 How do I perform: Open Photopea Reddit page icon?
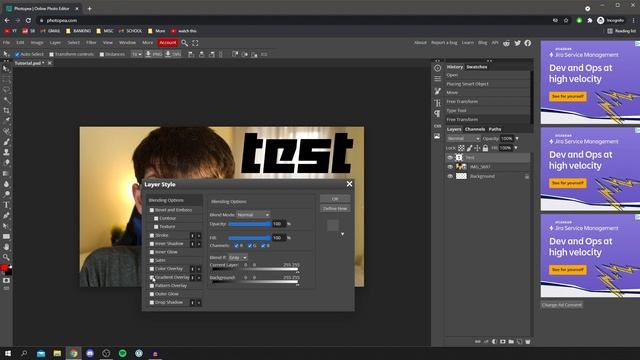[507, 43]
